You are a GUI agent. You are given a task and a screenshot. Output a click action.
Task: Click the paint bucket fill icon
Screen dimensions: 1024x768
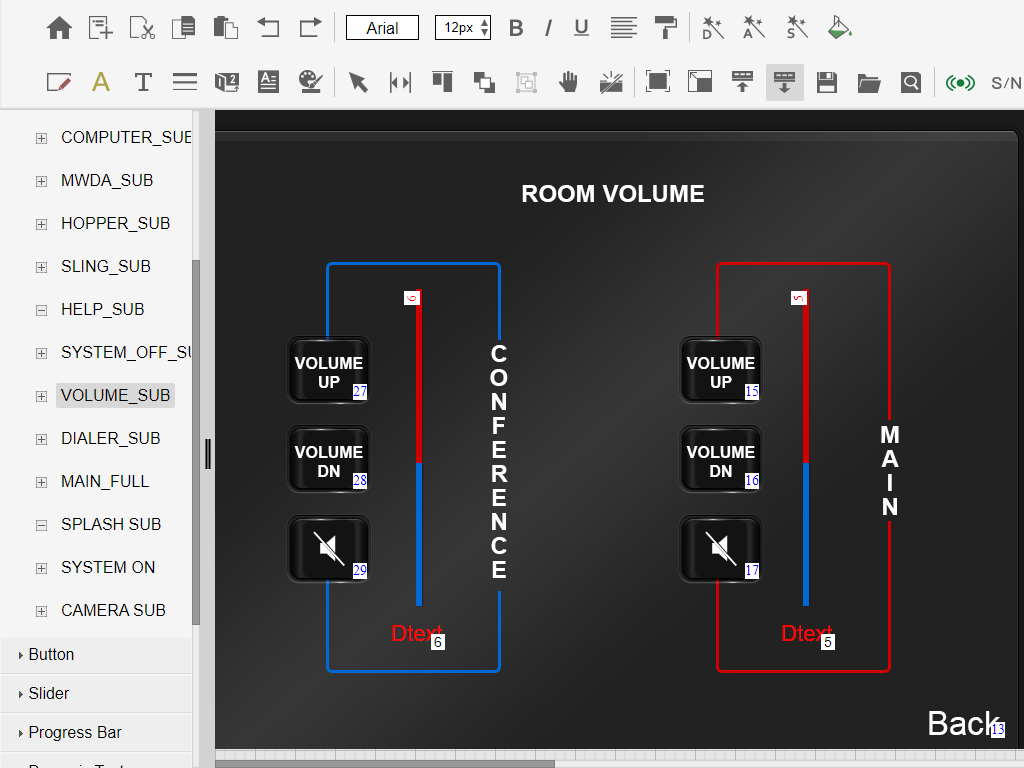(839, 27)
